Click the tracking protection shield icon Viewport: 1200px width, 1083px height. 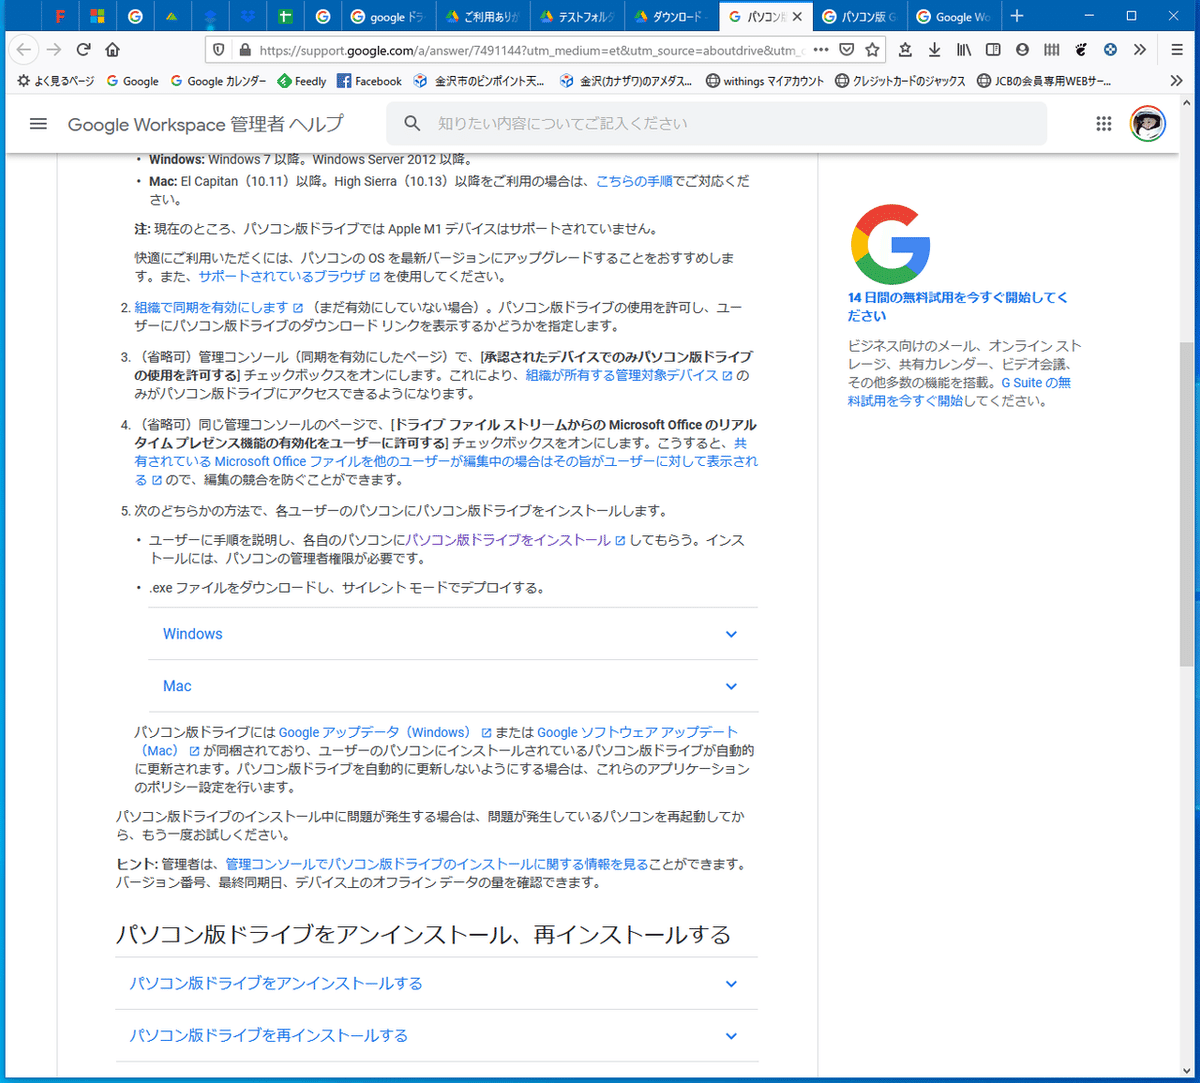219,50
